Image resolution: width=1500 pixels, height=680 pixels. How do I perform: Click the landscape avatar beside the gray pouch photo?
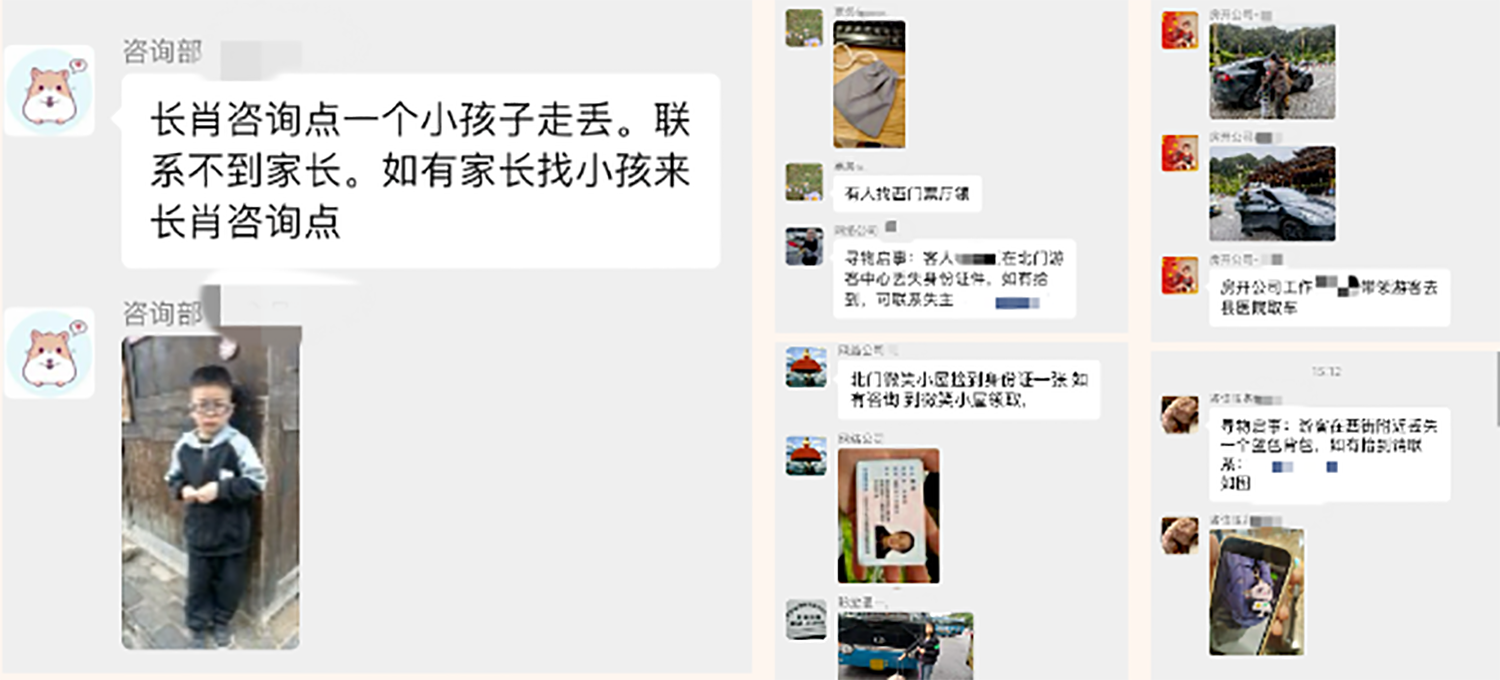[804, 28]
